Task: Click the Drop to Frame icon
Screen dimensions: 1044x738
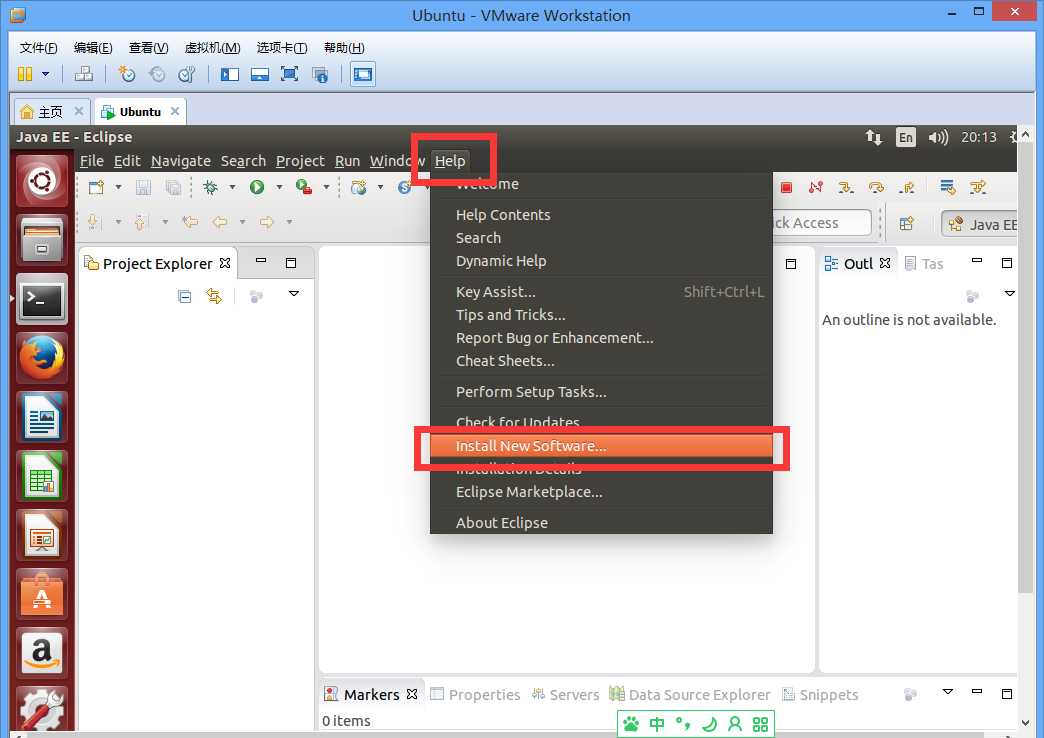Action: [x=947, y=188]
